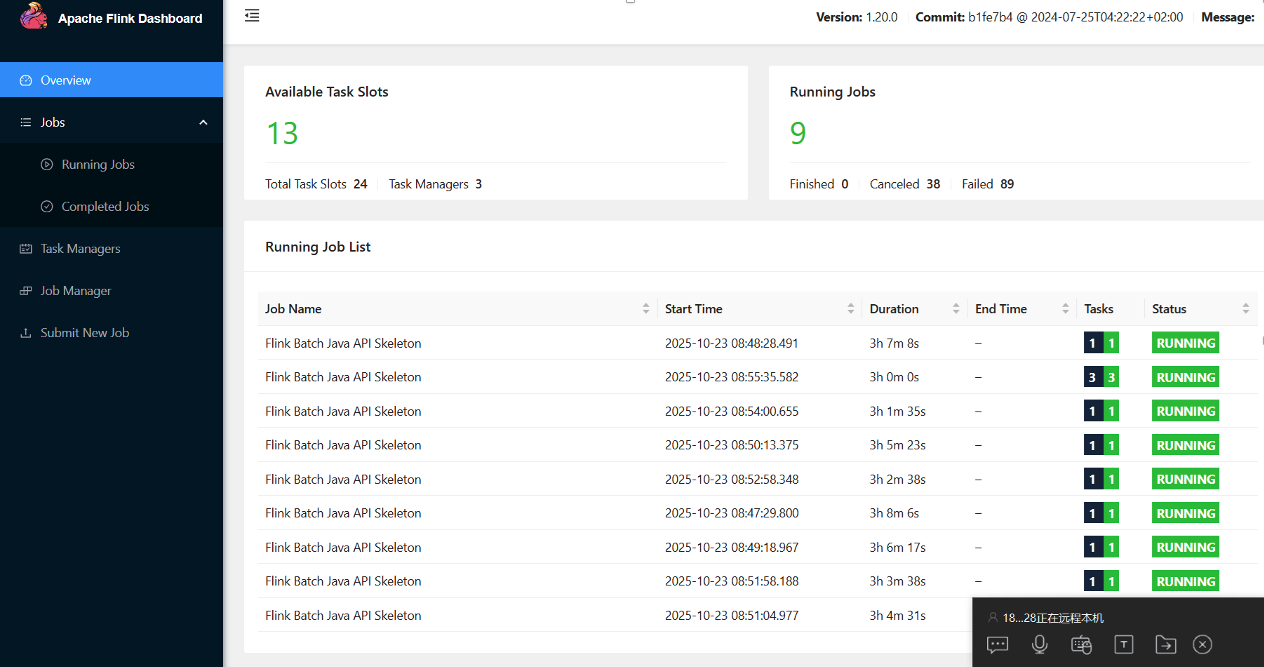The height and width of the screenshot is (667, 1264).
Task: Open Running Jobs in the sidebar
Action: click(98, 164)
